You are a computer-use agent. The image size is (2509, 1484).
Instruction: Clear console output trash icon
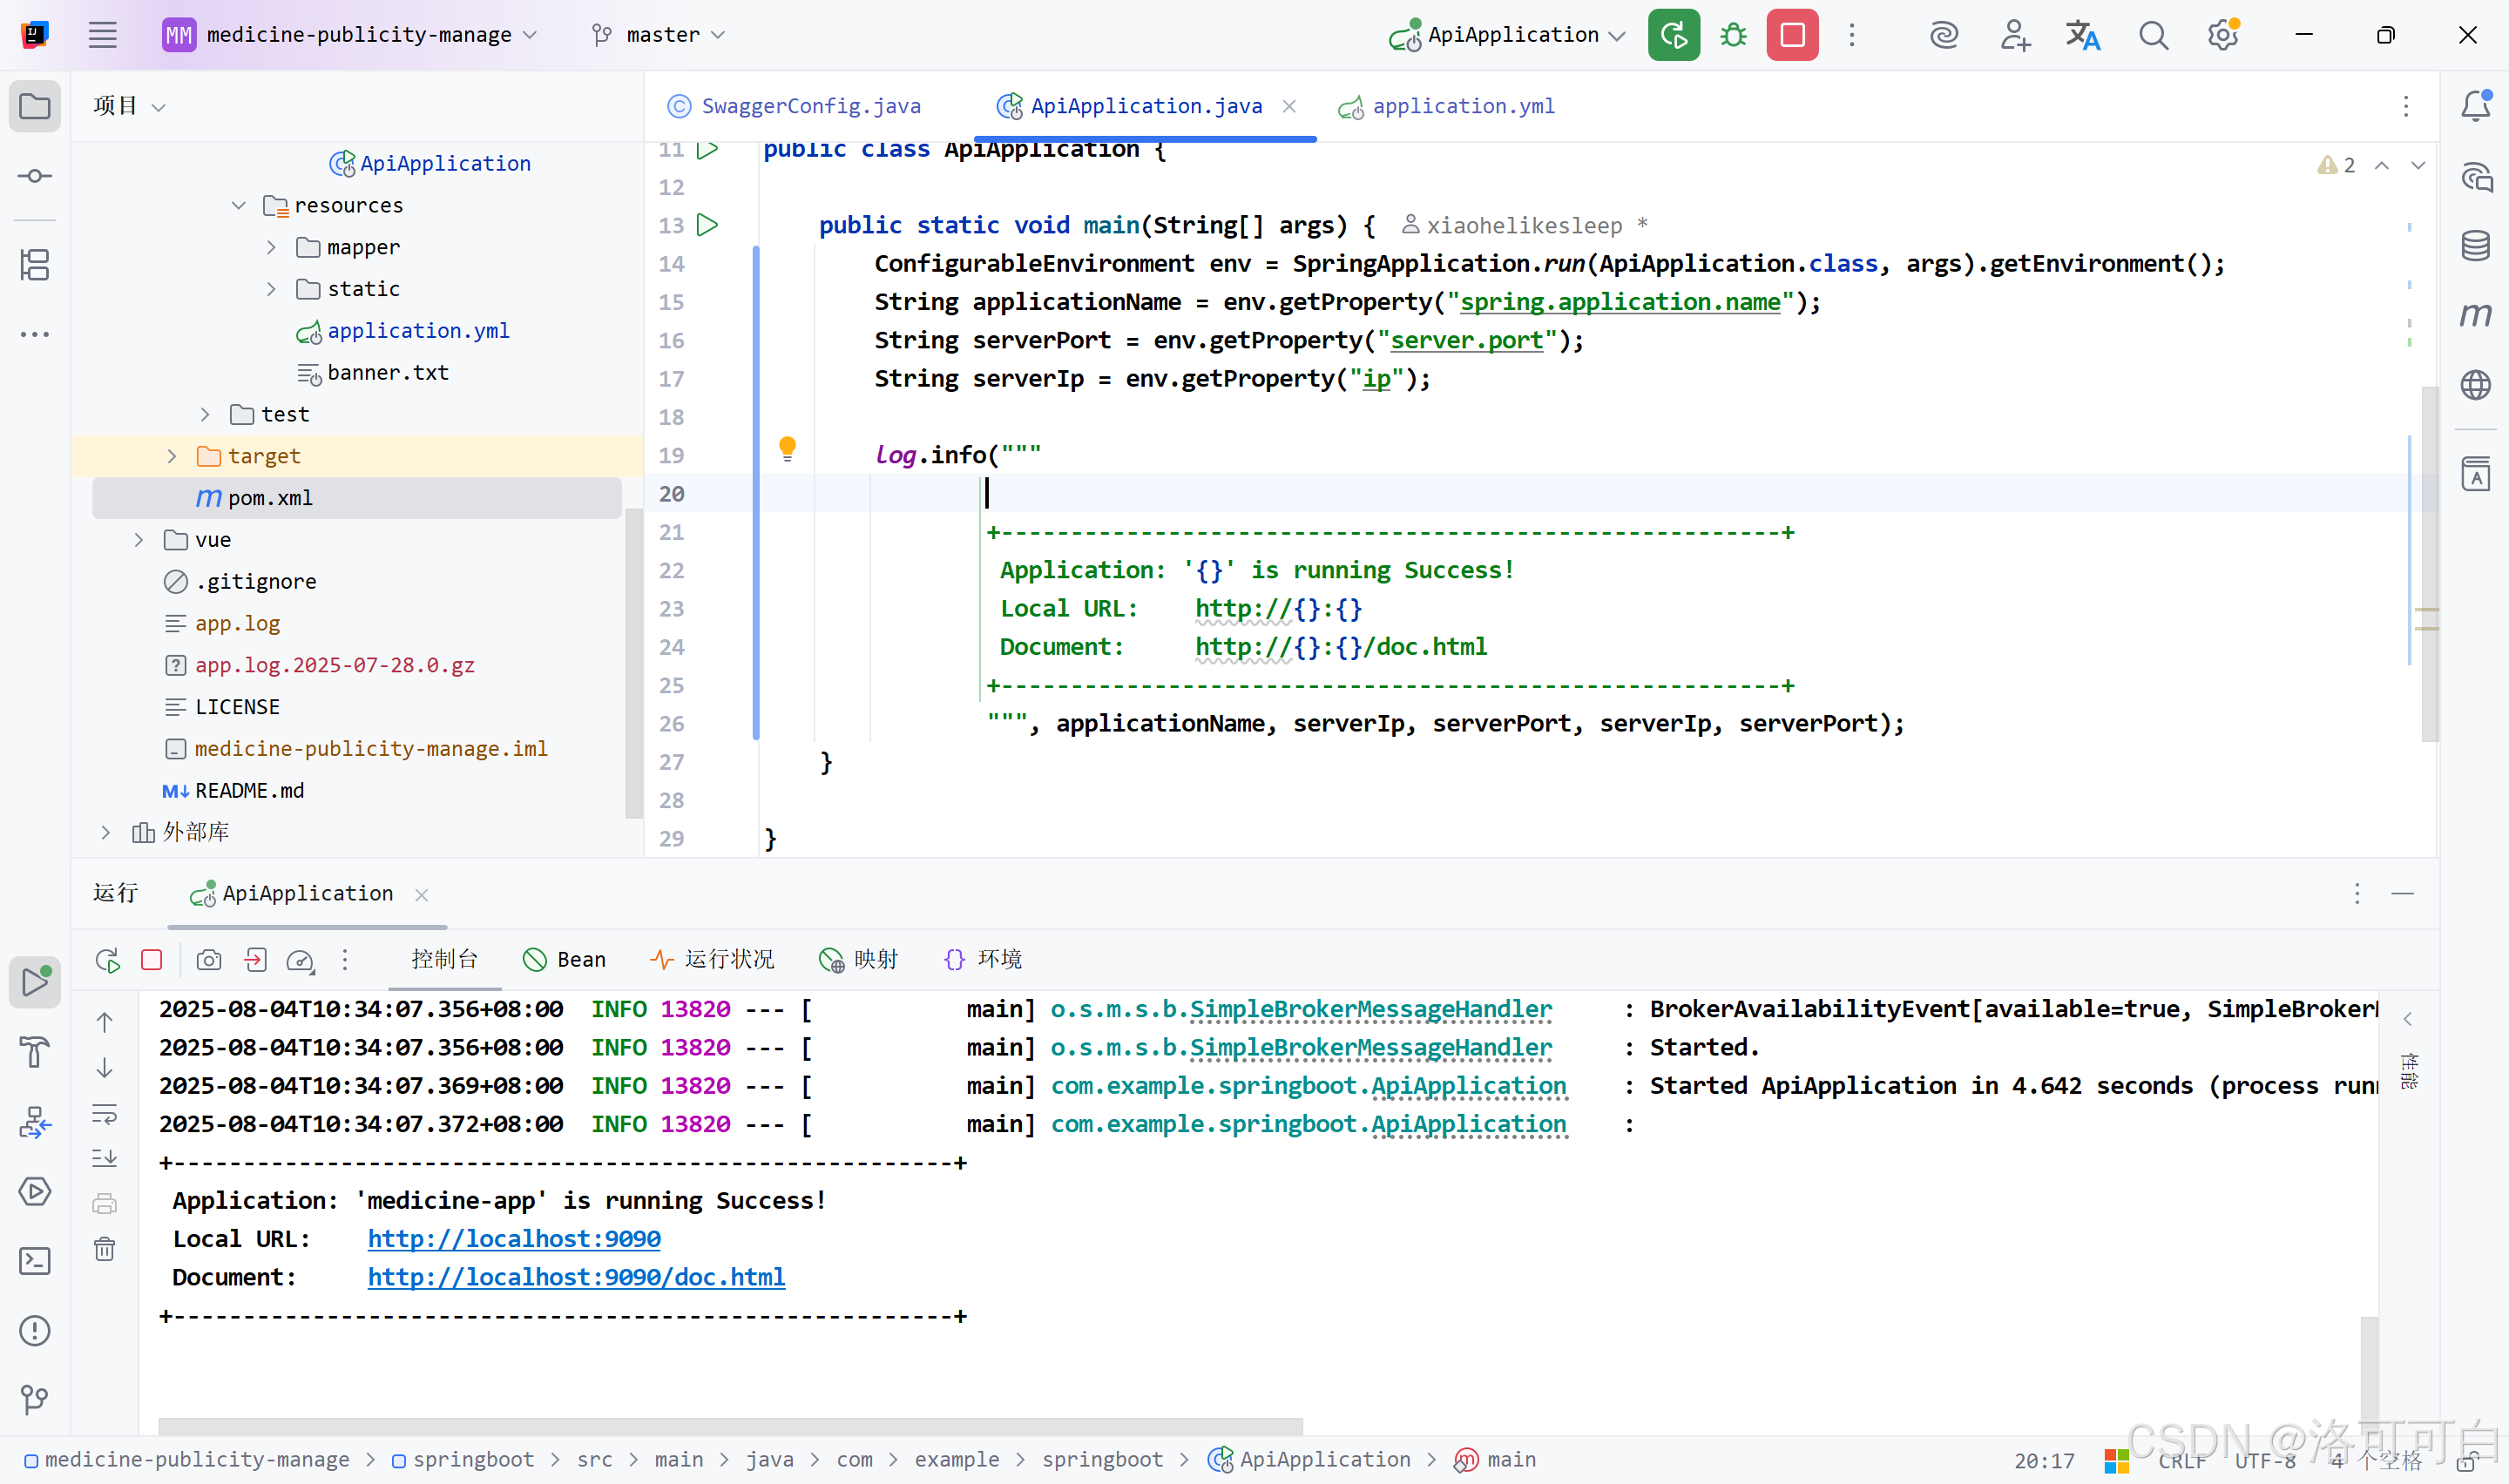click(x=104, y=1249)
